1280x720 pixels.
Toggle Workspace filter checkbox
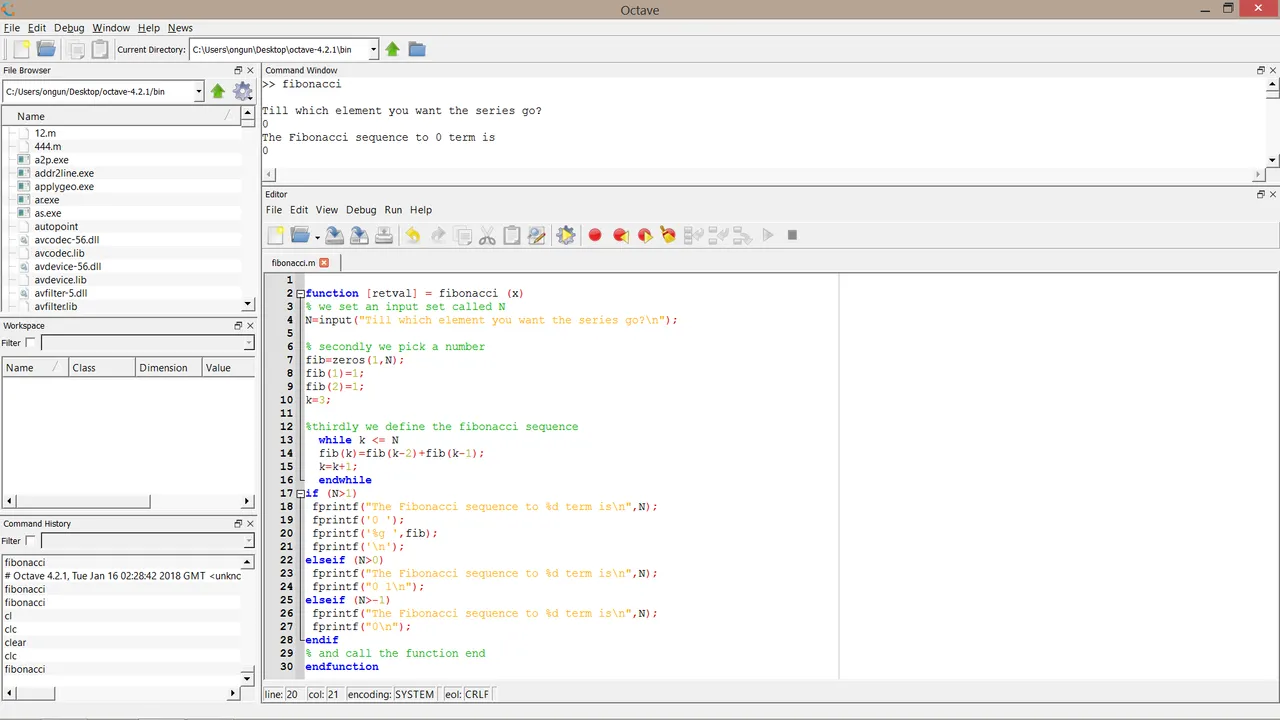point(30,343)
